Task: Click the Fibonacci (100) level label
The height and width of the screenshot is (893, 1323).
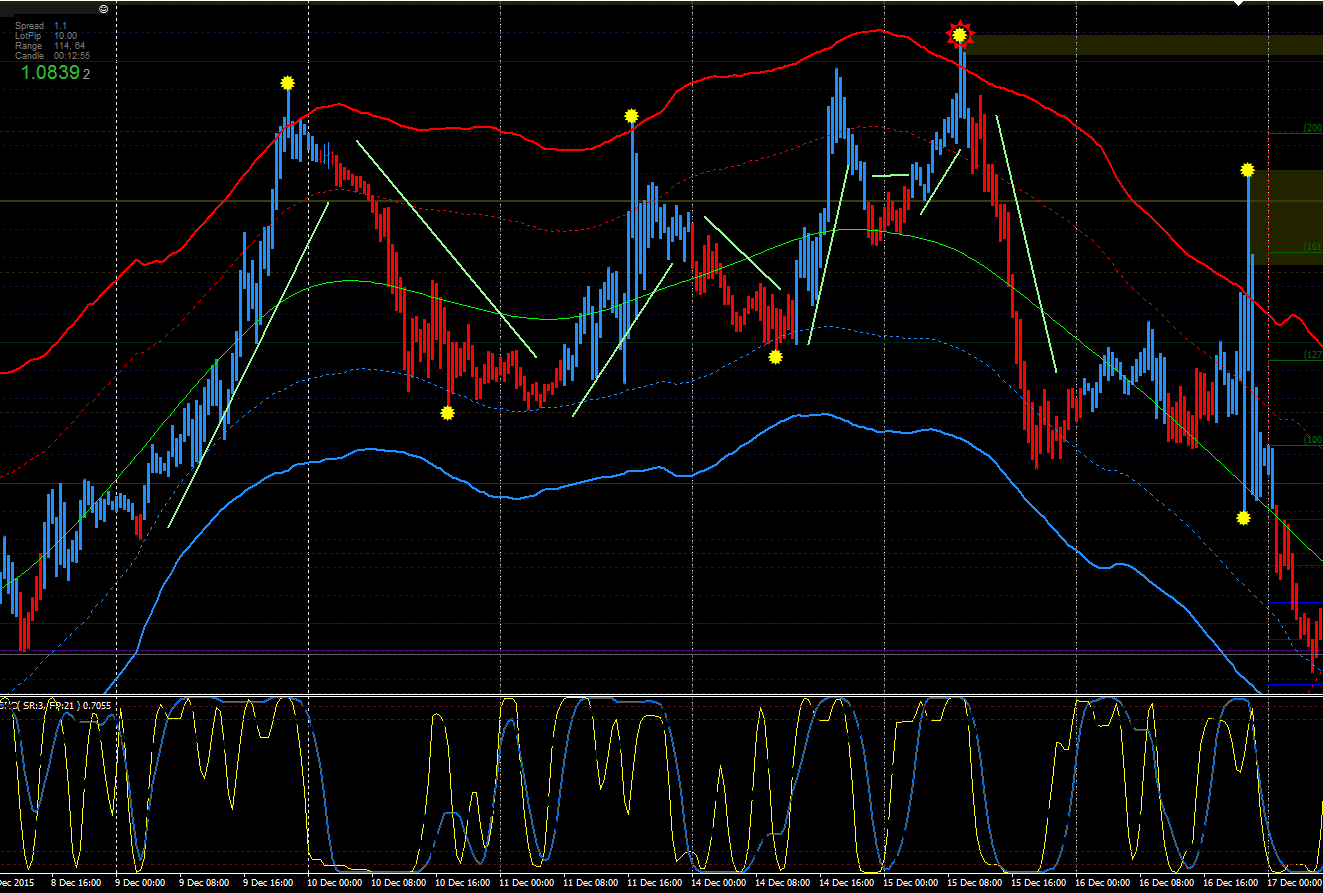Action: tap(1312, 440)
